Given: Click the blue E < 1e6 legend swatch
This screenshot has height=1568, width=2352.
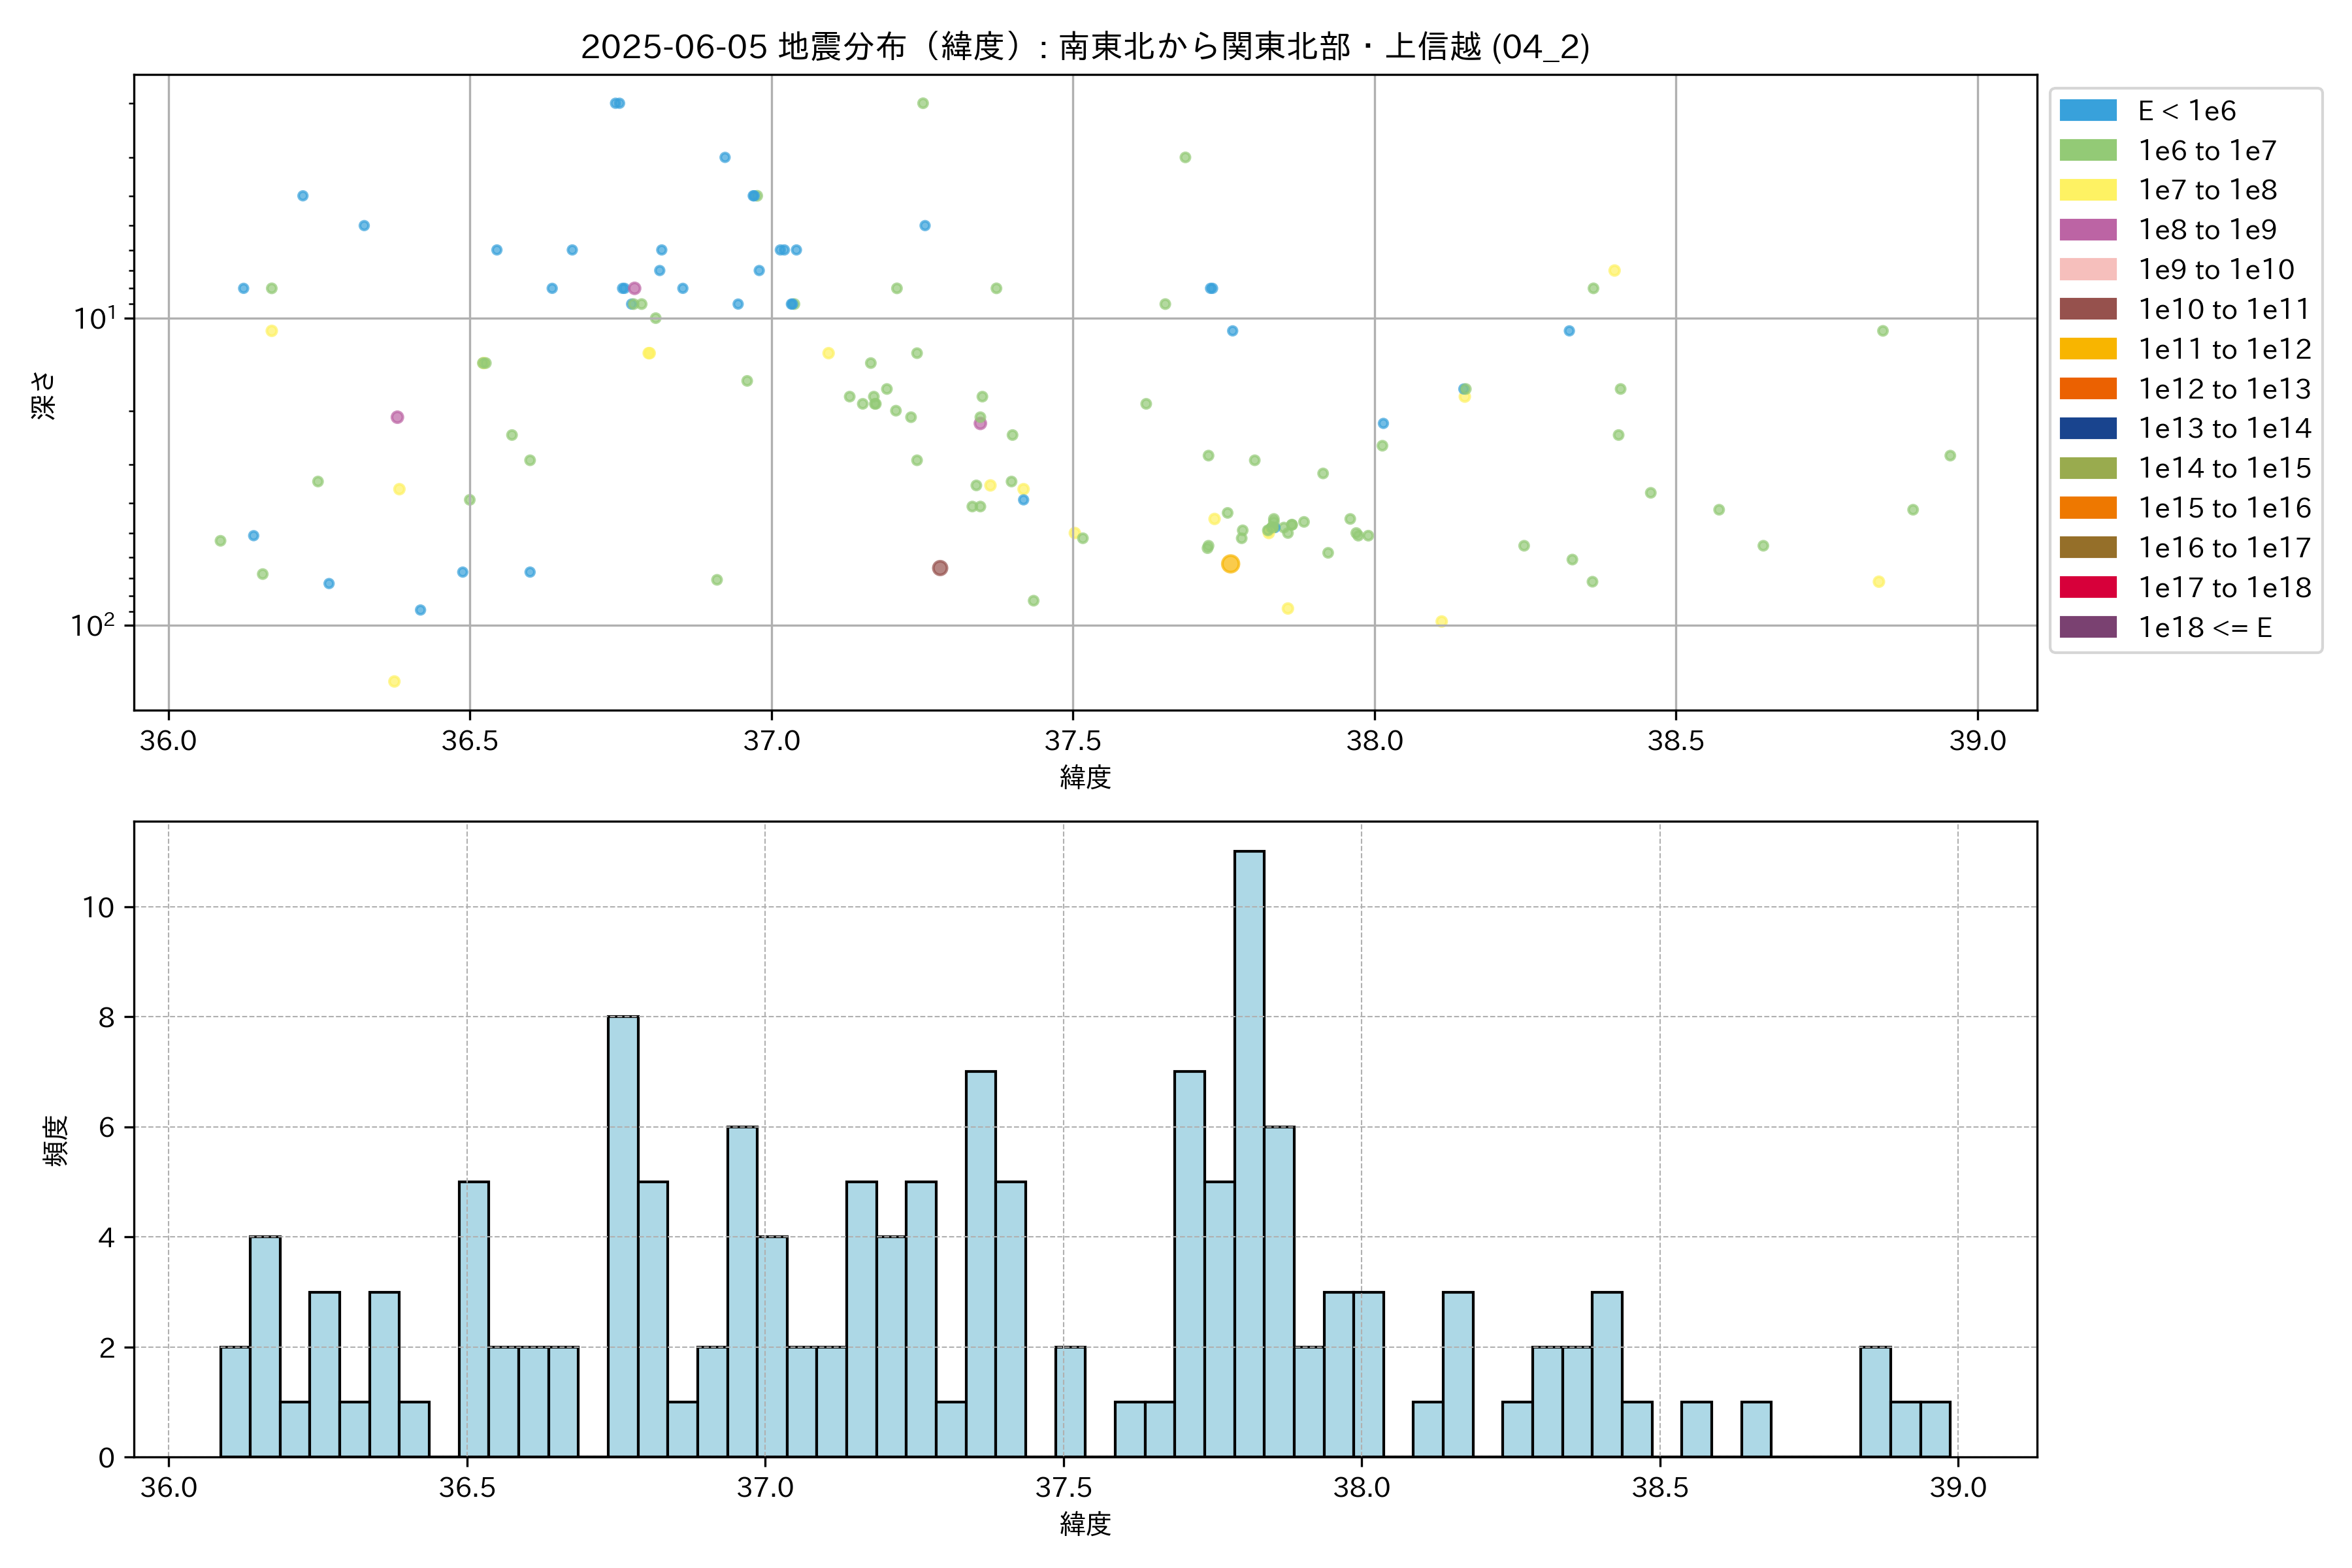Looking at the screenshot, I should (x=2087, y=111).
